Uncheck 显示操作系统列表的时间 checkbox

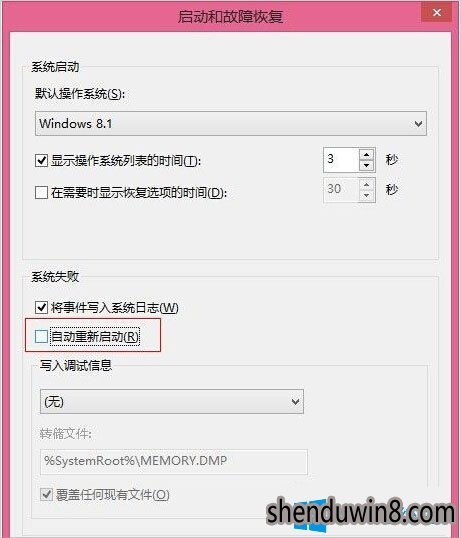point(42,161)
